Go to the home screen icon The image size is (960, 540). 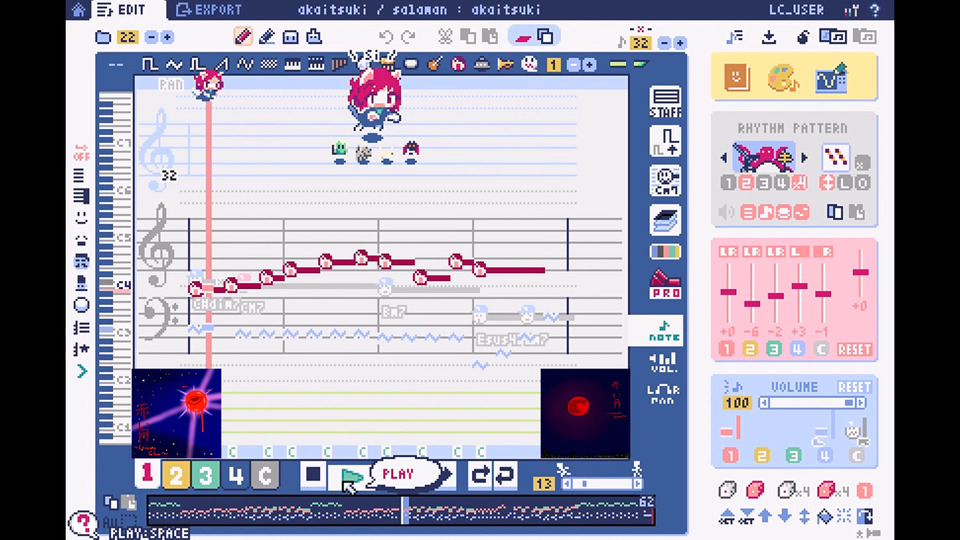coord(78,10)
